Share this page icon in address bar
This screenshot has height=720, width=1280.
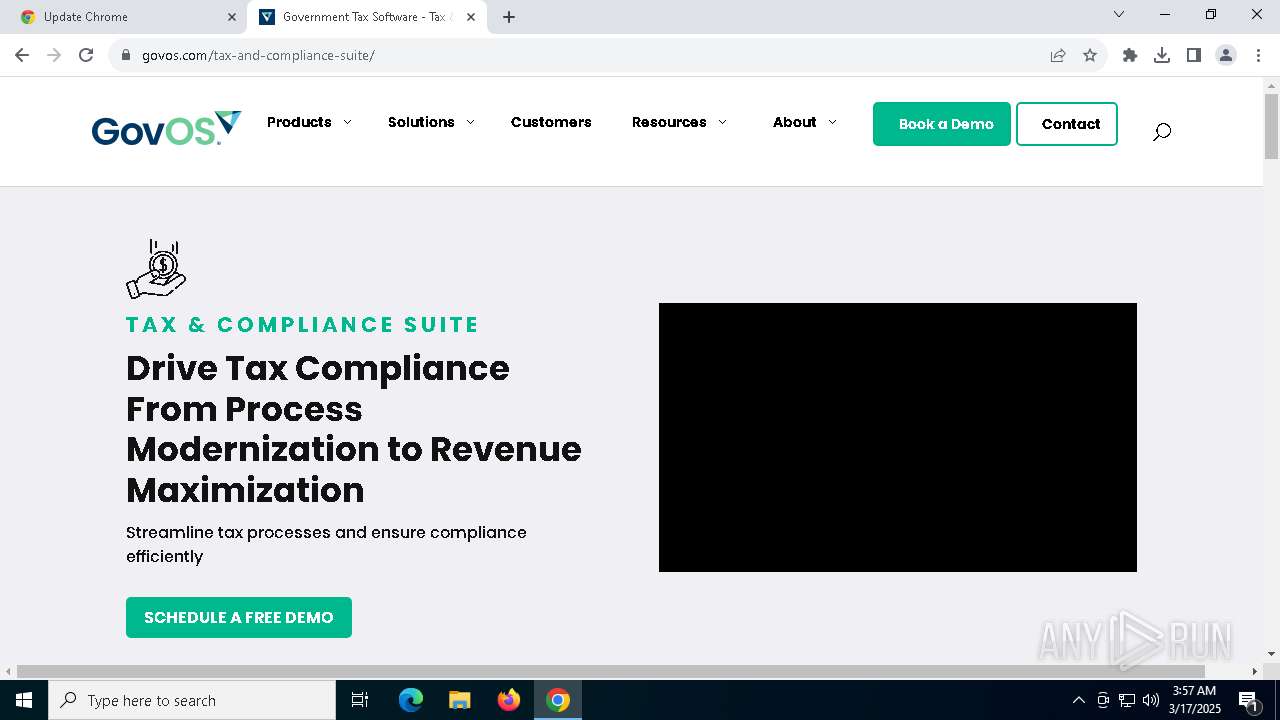[x=1058, y=55]
